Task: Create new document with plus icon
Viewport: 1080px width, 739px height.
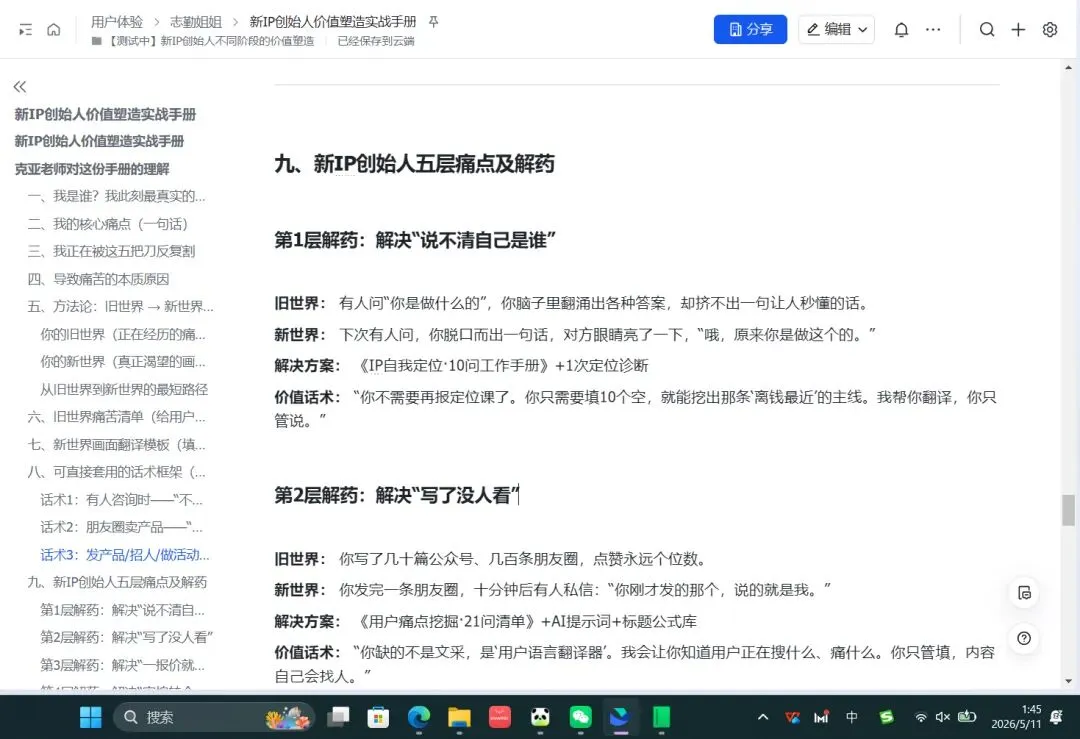Action: tap(1018, 30)
